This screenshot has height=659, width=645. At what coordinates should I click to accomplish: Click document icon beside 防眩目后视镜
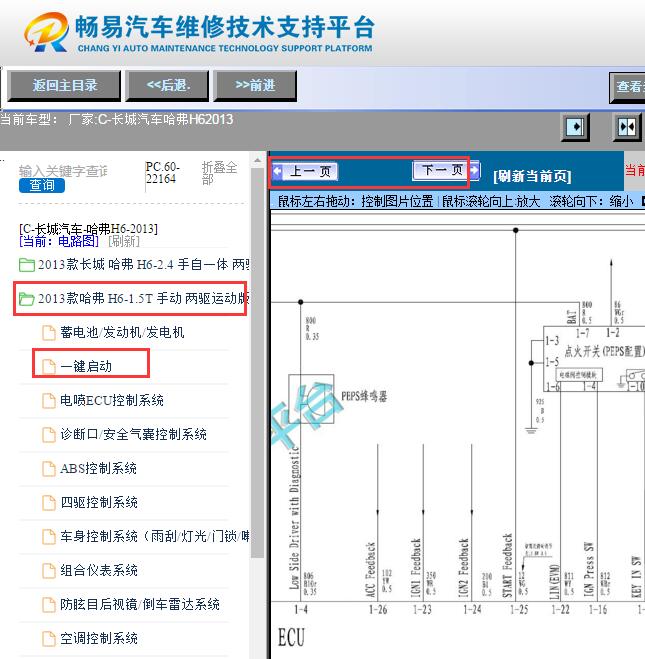[49, 605]
